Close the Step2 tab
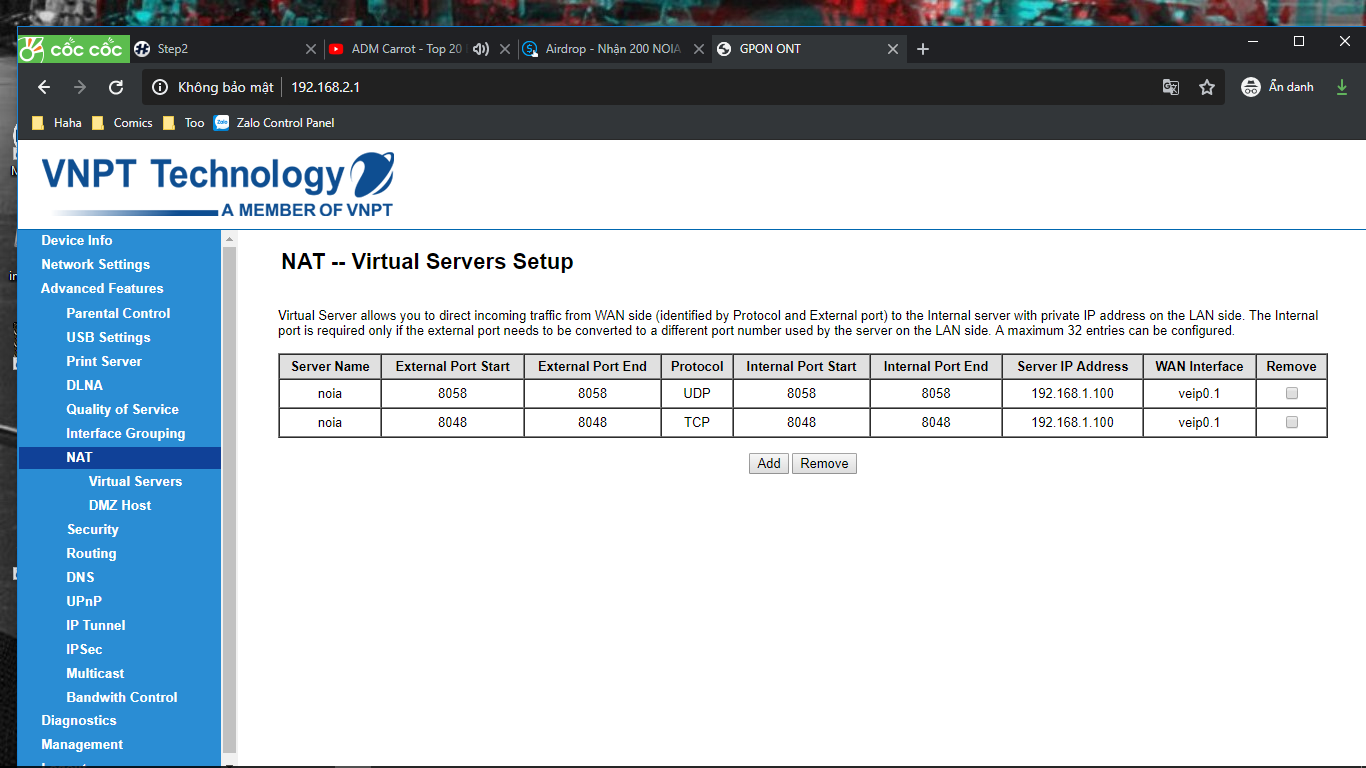1366x768 pixels. coord(311,49)
